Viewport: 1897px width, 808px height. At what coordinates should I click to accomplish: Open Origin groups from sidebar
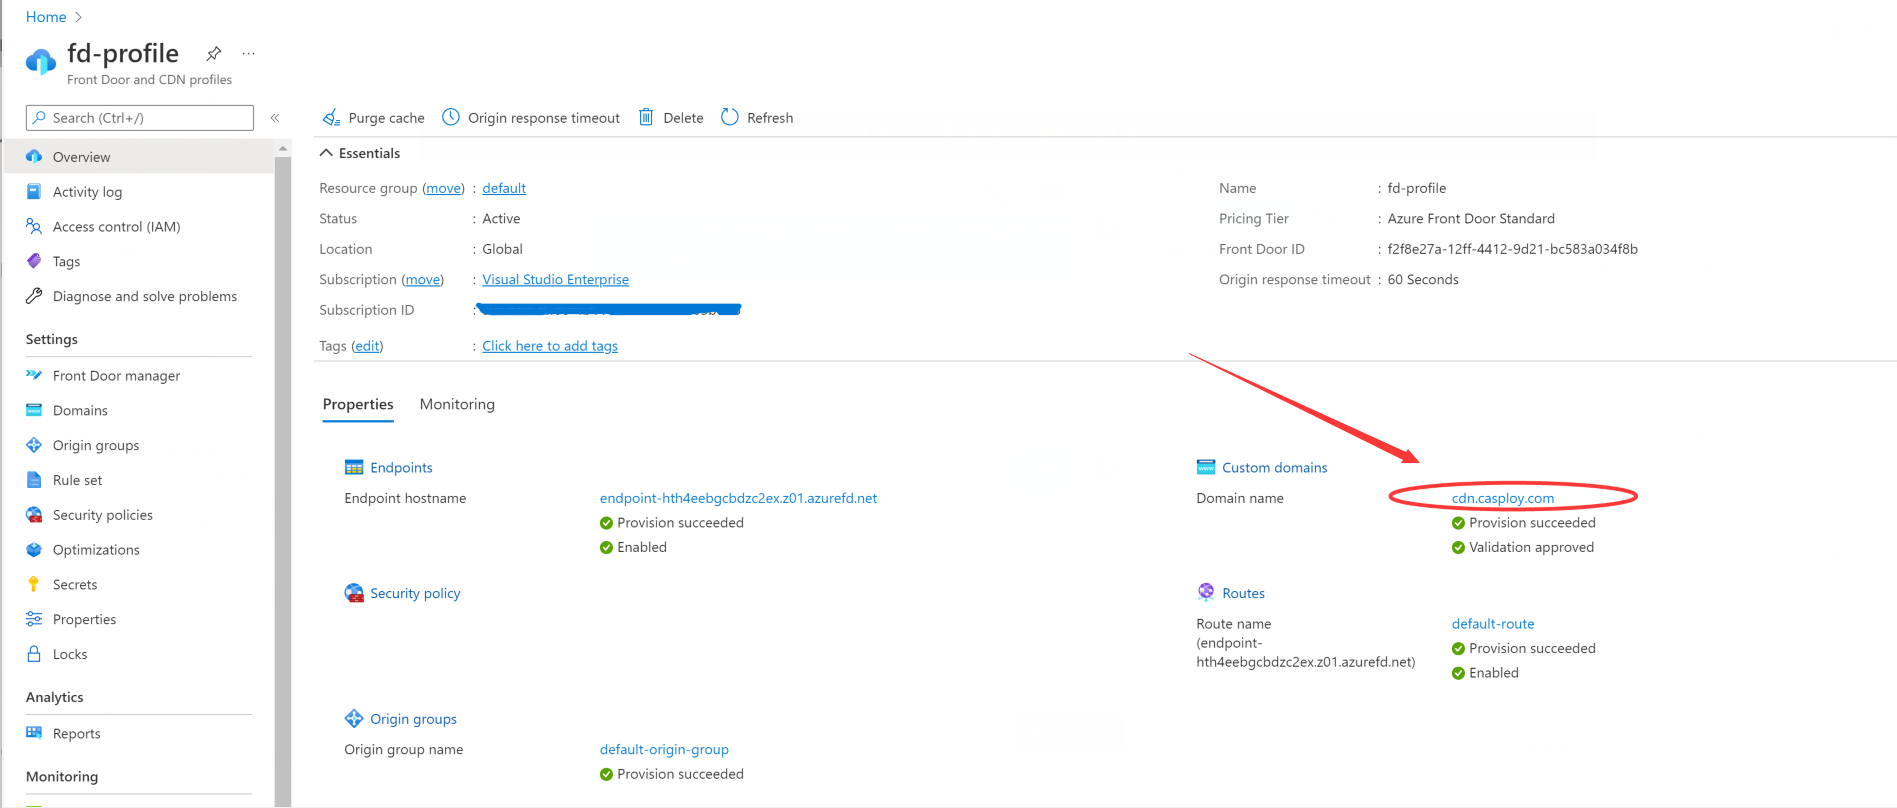(96, 446)
